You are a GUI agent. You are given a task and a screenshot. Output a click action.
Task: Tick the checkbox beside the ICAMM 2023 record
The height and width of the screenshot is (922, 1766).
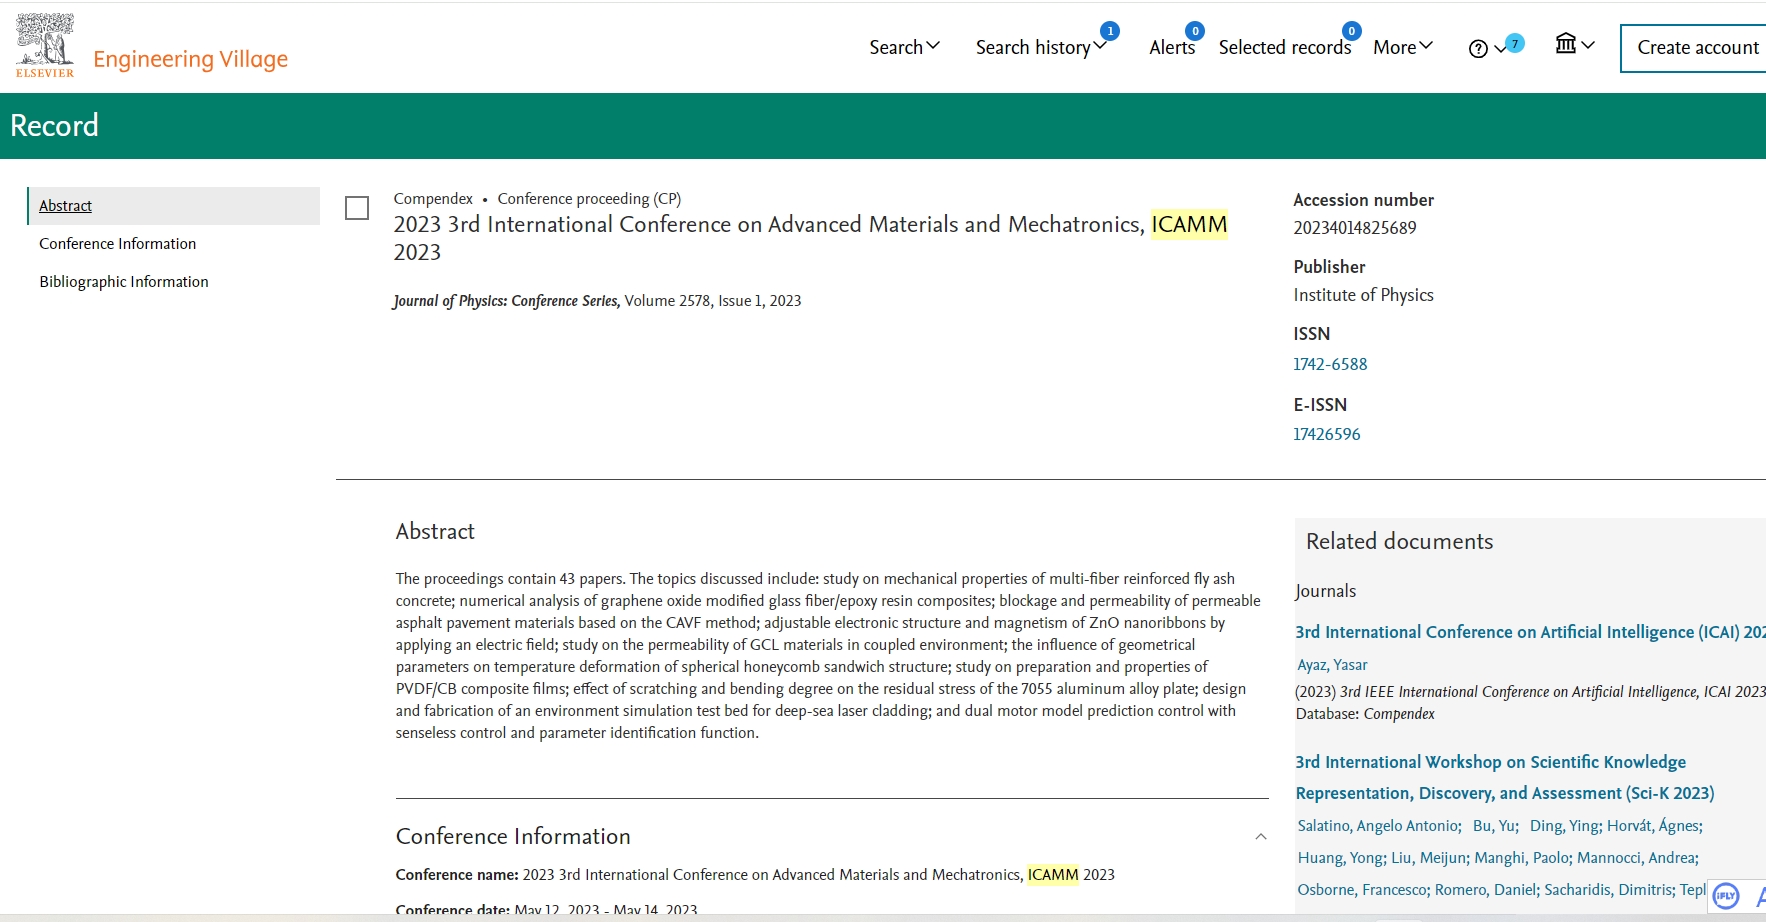[x=357, y=208]
